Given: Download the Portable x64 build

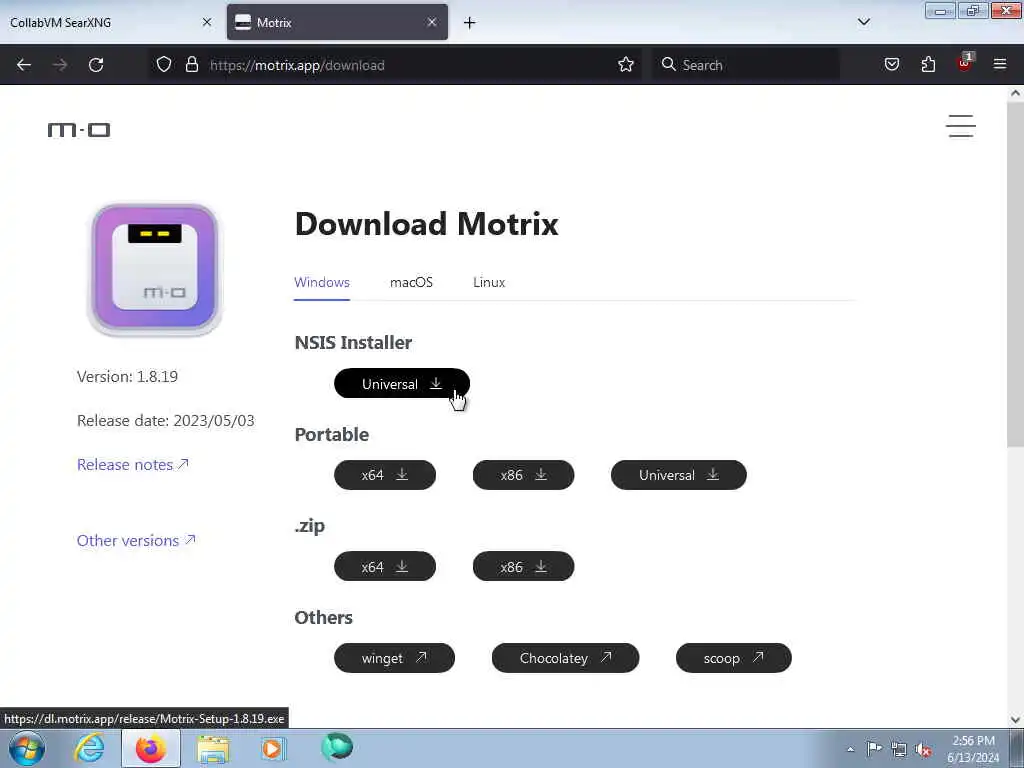Looking at the screenshot, I should click(x=385, y=475).
